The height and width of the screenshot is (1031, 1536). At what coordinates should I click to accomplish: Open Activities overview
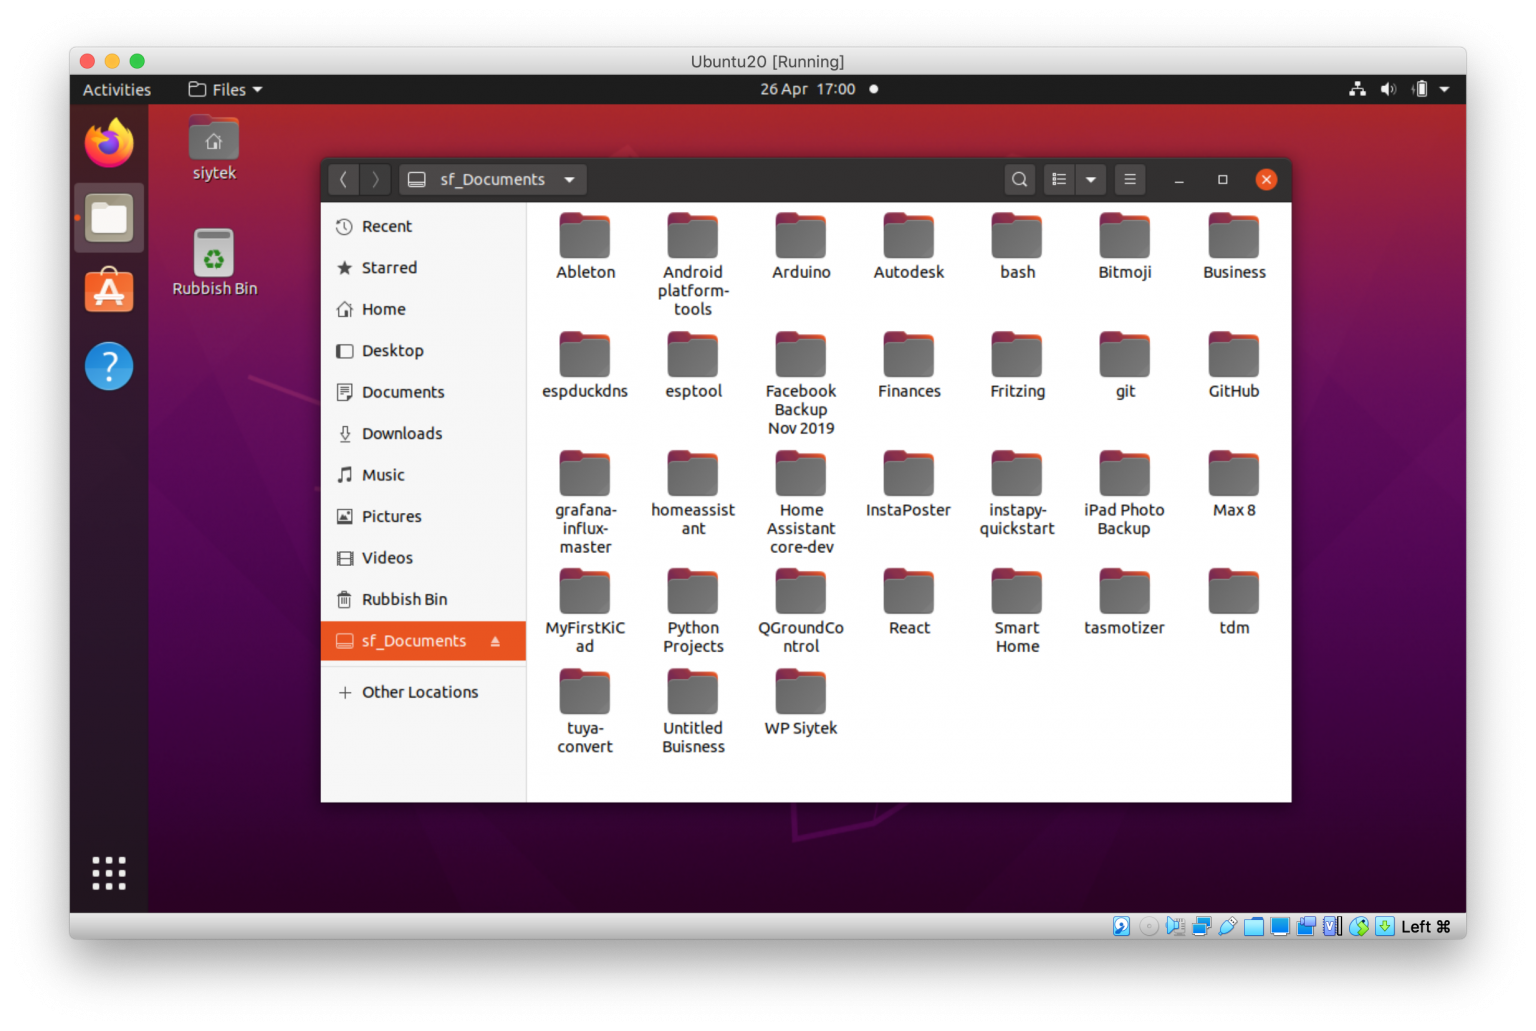pyautogui.click(x=117, y=90)
